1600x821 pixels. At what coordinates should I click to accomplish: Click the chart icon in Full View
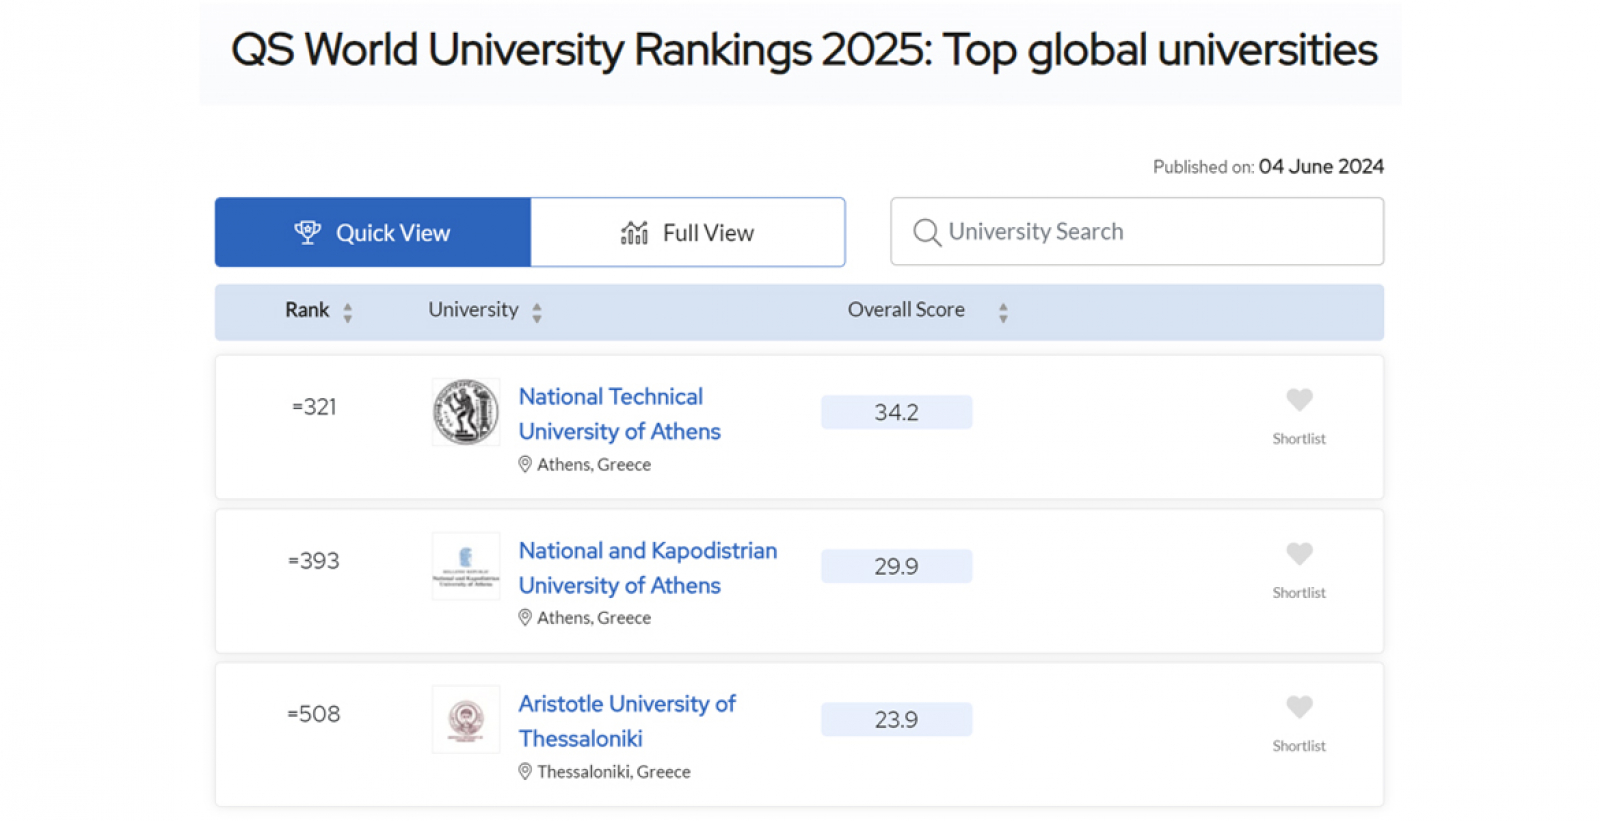tap(635, 232)
